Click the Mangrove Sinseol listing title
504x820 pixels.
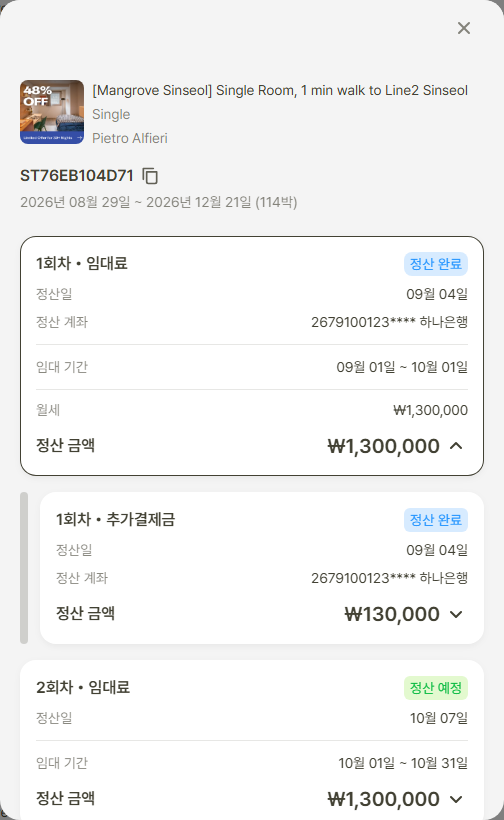tap(280, 90)
